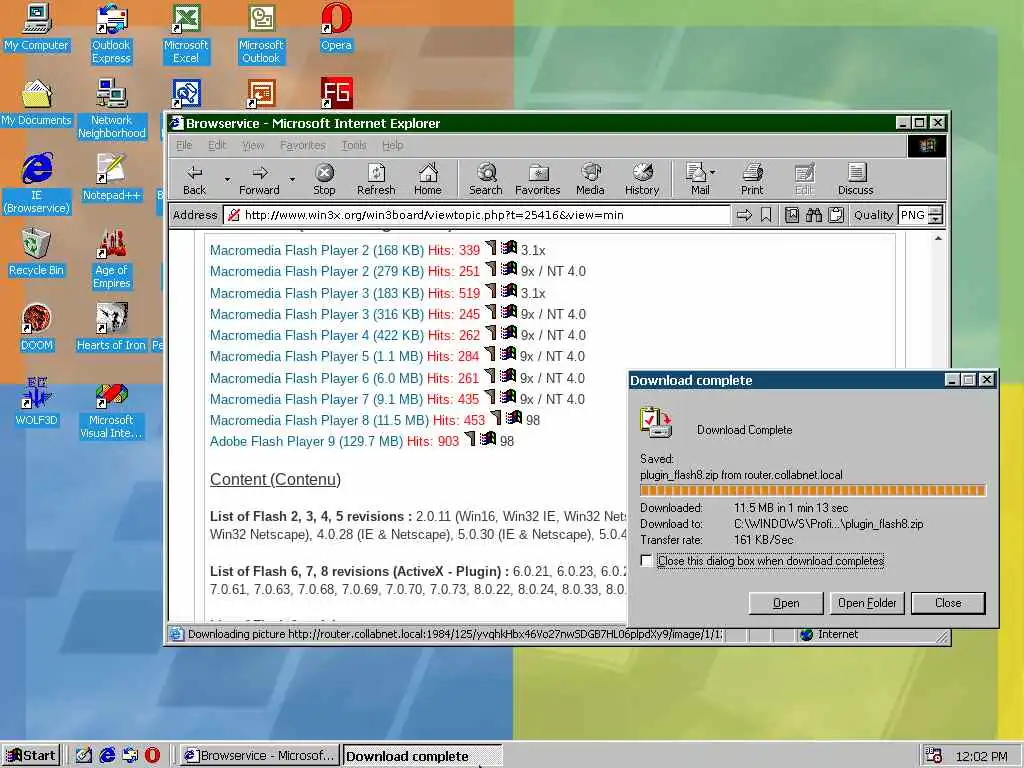Click the Content (Contenu) heading
Image resolution: width=1024 pixels, height=768 pixels.
point(275,479)
